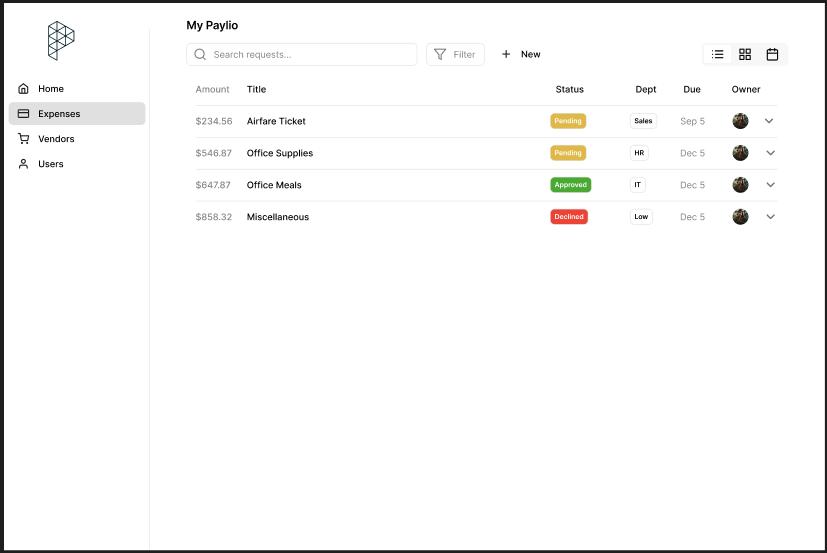Switch to grid view icon
The width and height of the screenshot is (827, 553).
point(745,54)
